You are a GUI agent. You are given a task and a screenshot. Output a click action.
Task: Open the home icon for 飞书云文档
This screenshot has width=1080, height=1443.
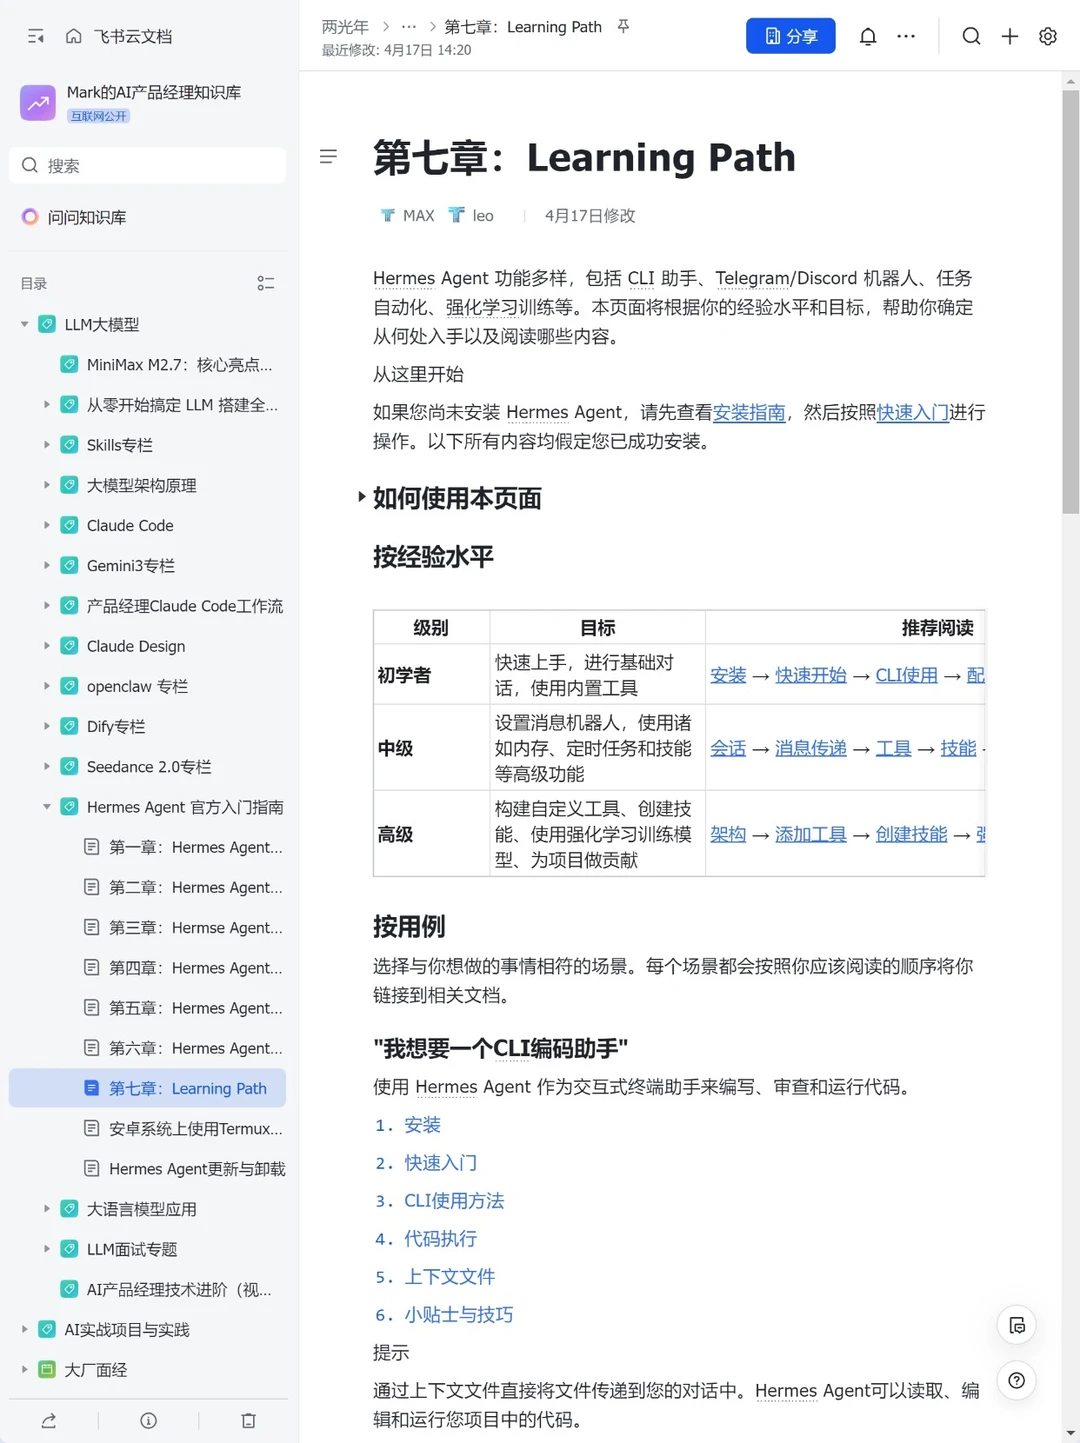[74, 36]
